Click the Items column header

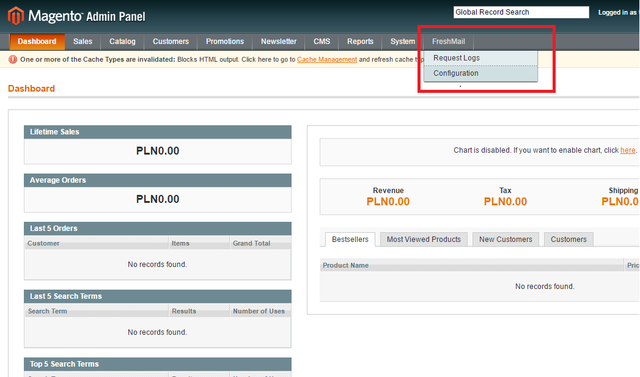pyautogui.click(x=199, y=243)
